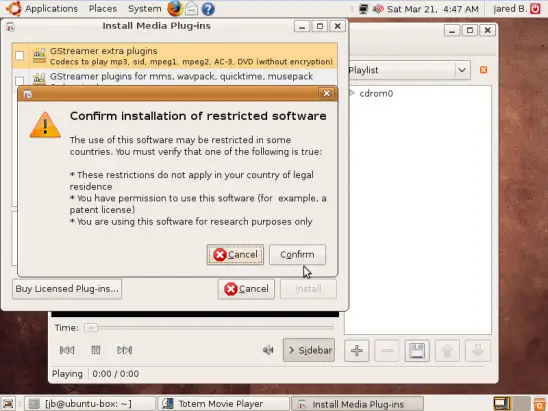Minimize the Totem Movie Player window
The width and height of the screenshot is (548, 411).
pos(452,30)
